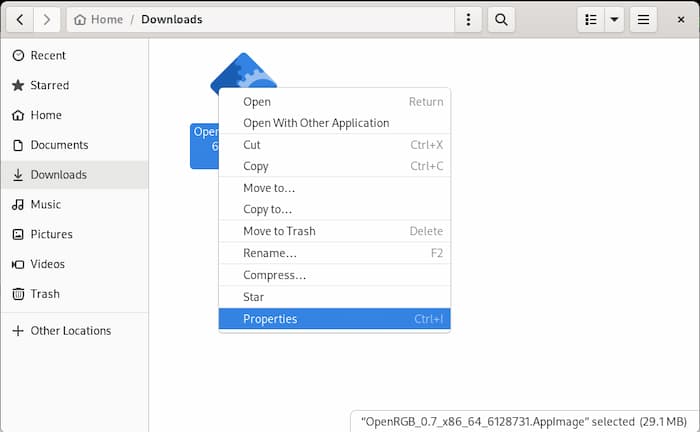Open Documents in the sidebar
This screenshot has width=700, height=432.
point(75,145)
